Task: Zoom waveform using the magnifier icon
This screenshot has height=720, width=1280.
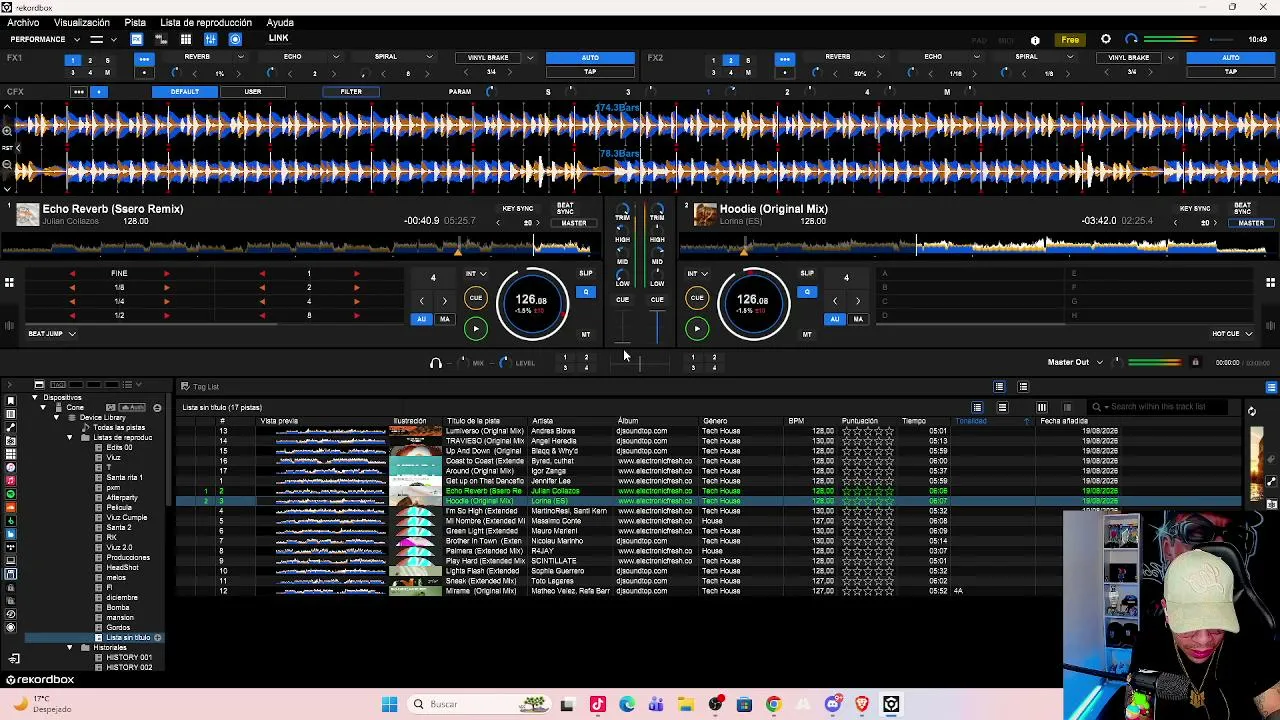Action: click(x=7, y=131)
